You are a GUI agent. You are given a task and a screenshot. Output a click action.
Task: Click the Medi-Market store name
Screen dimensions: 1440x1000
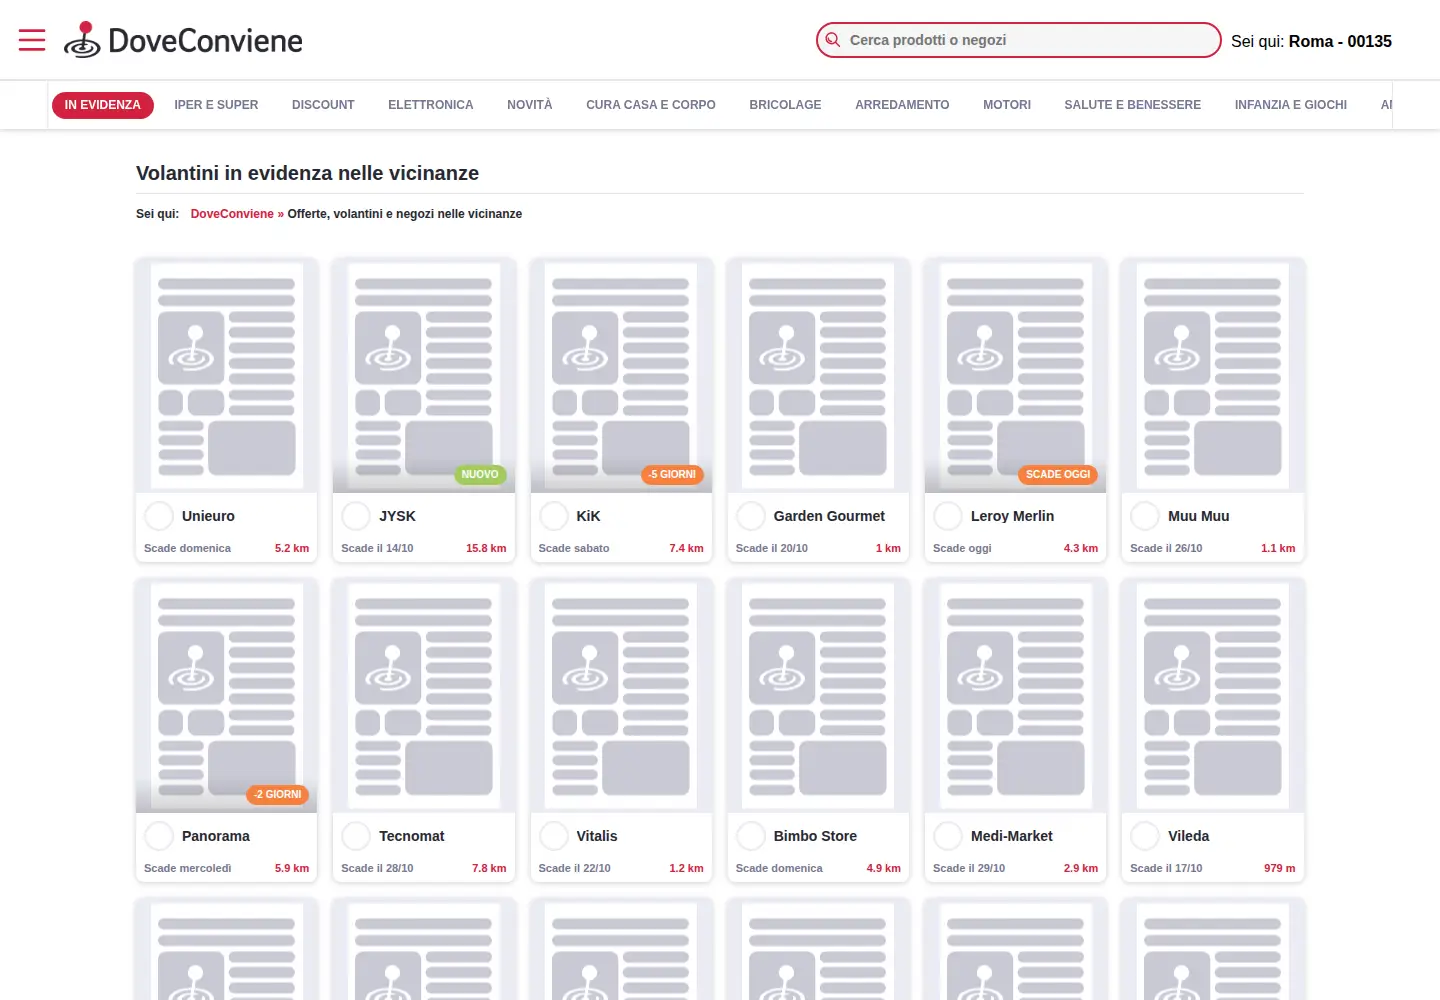tap(1012, 836)
